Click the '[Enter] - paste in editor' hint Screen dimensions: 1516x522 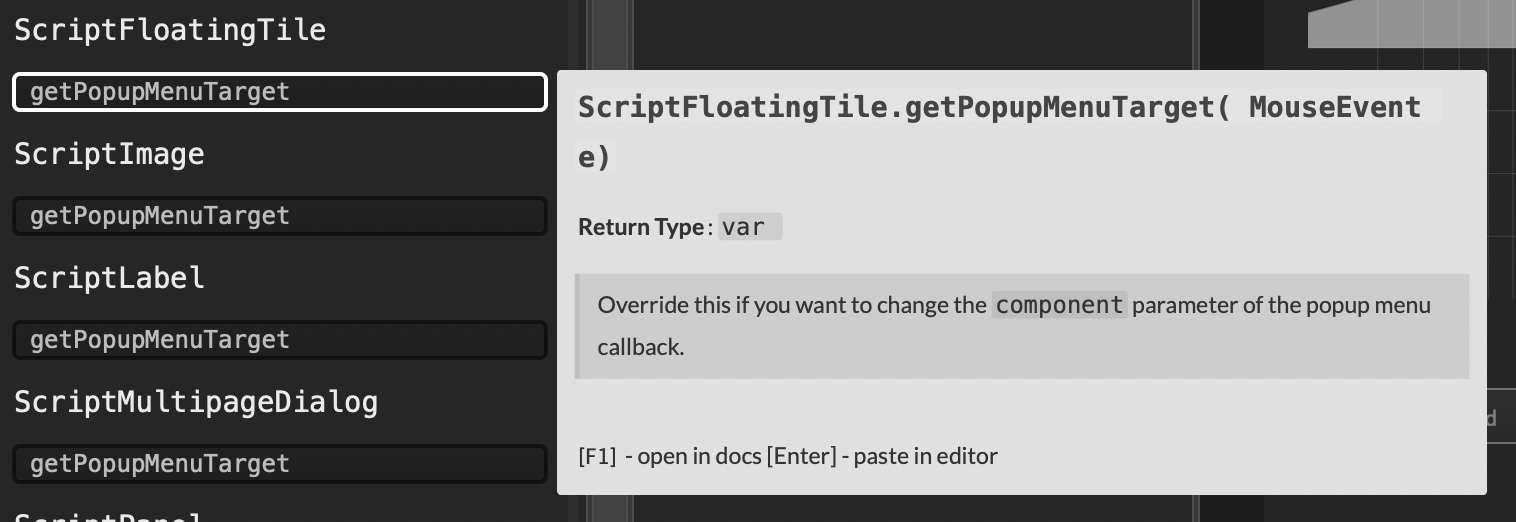pos(882,456)
